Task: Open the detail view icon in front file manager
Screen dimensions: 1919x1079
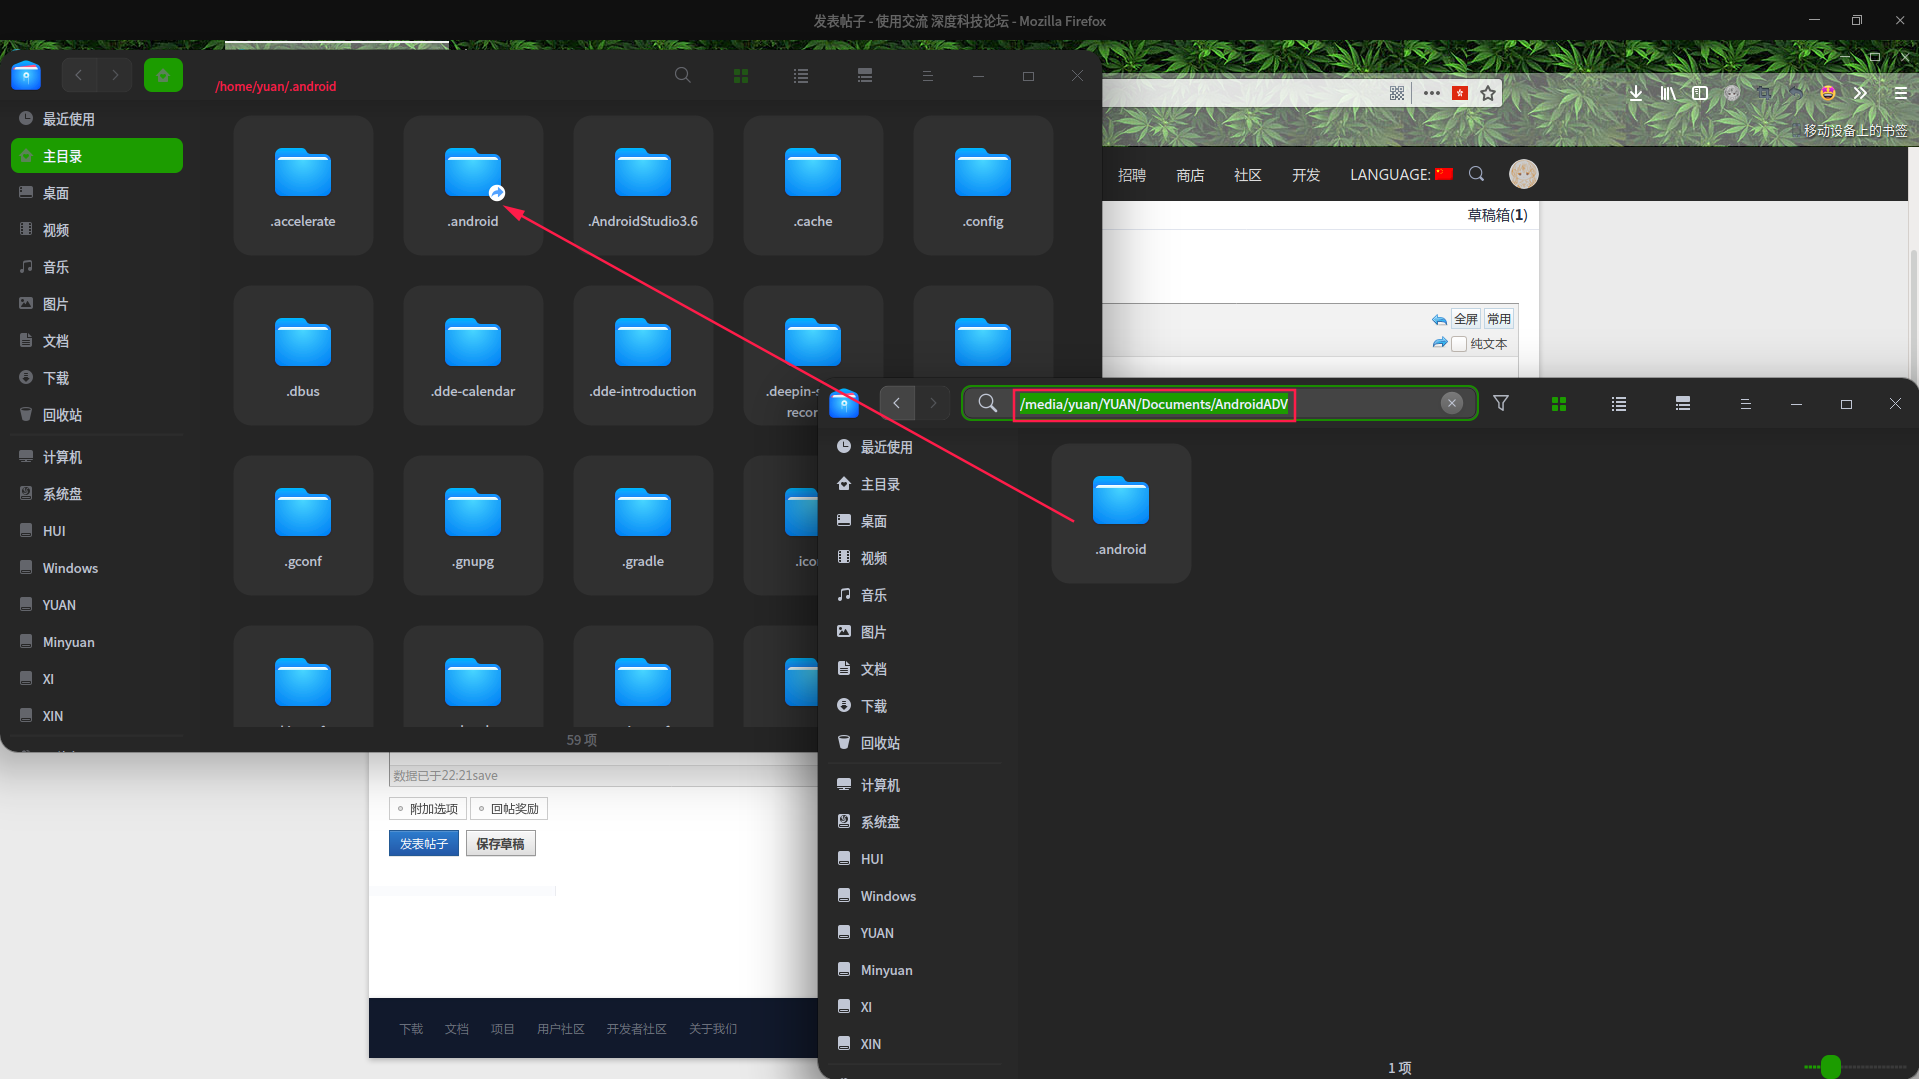Action: (1683, 404)
